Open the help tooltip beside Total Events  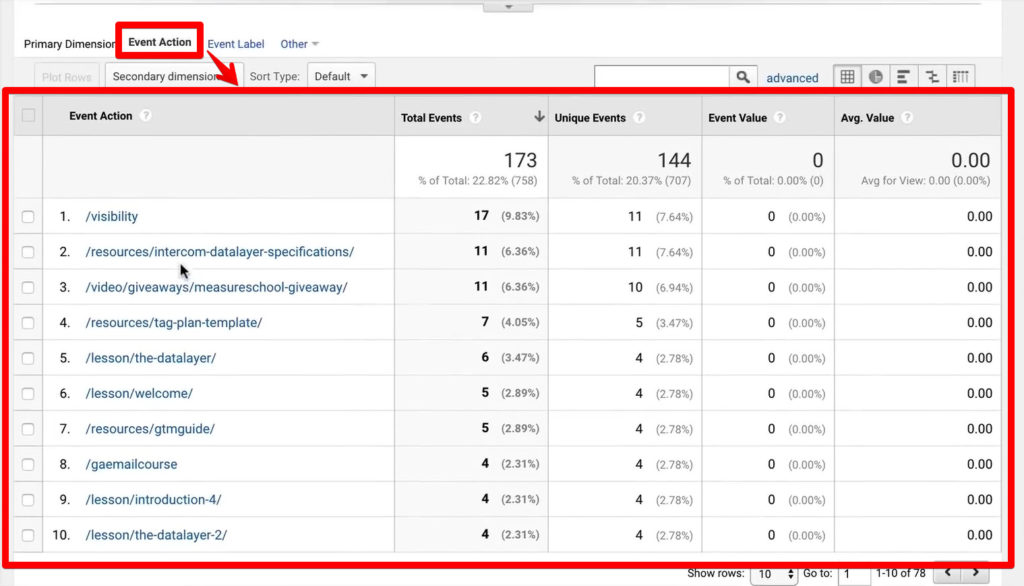478,117
